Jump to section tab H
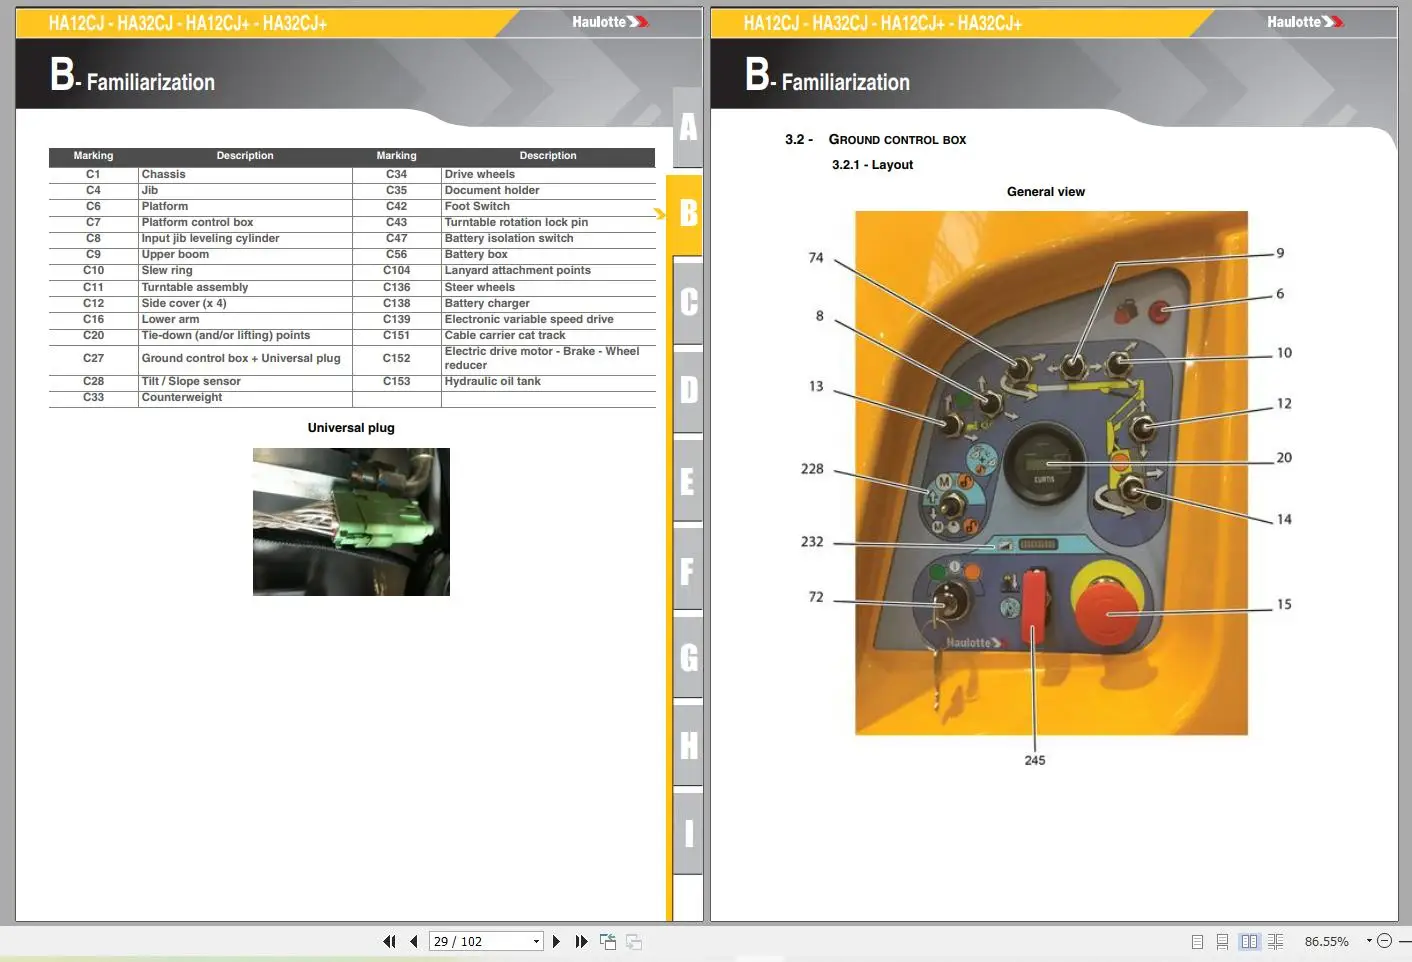The height and width of the screenshot is (962, 1412). [x=688, y=745]
